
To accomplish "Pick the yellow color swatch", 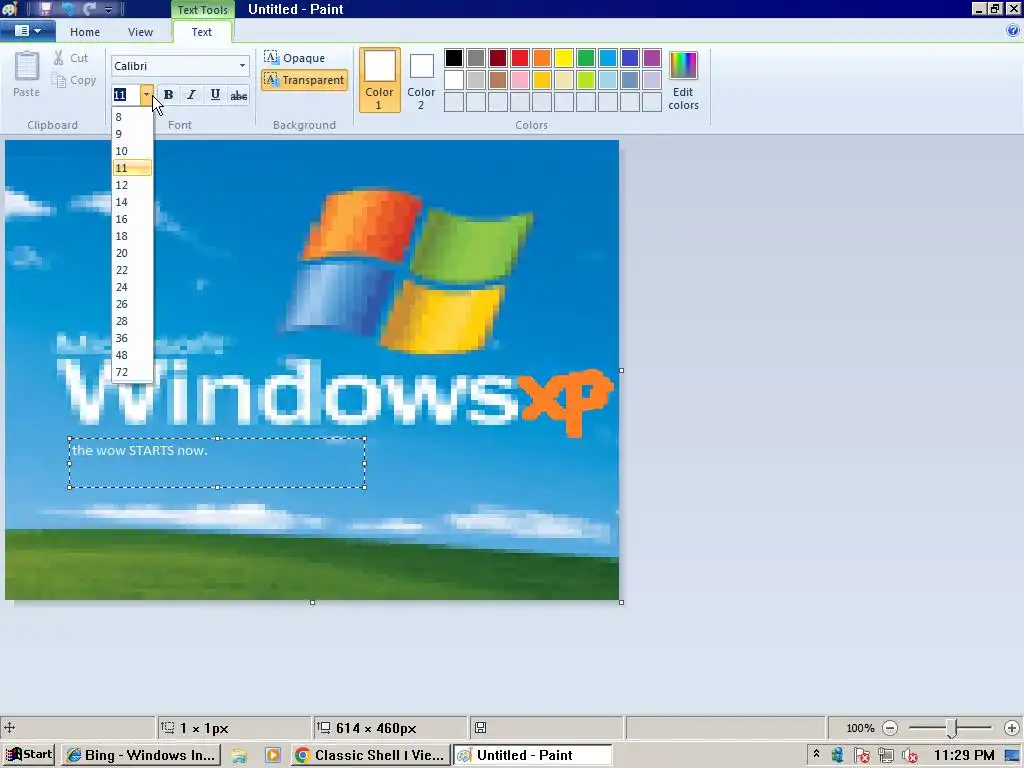I will 564,57.
